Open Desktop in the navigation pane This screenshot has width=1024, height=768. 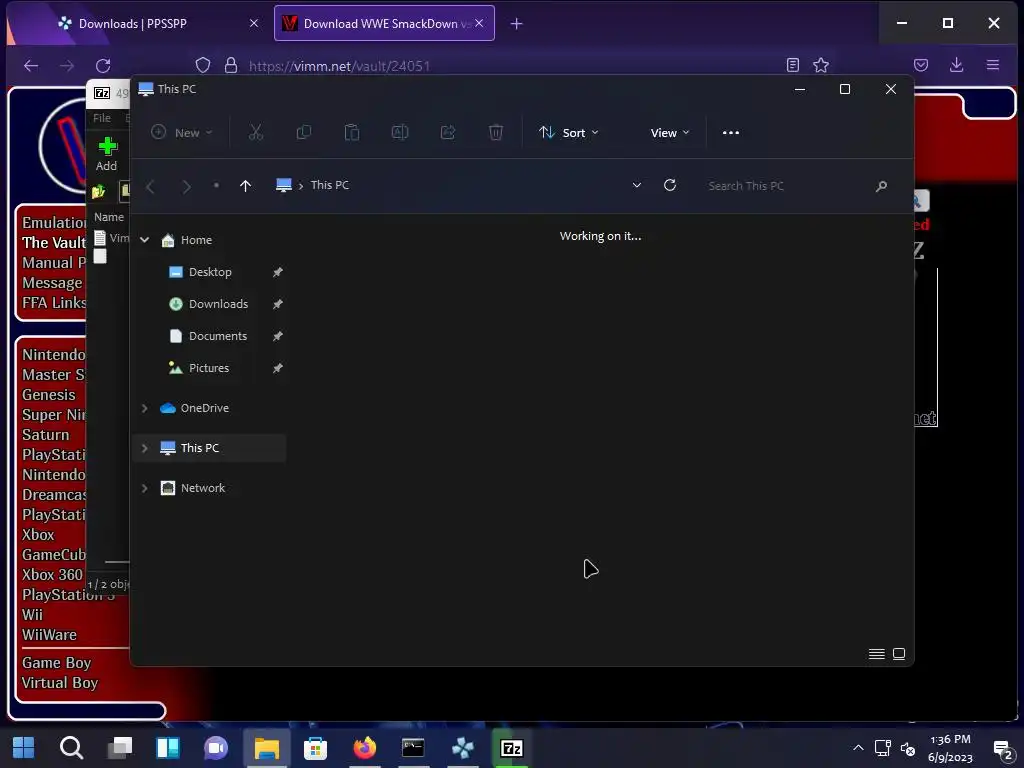coord(210,272)
